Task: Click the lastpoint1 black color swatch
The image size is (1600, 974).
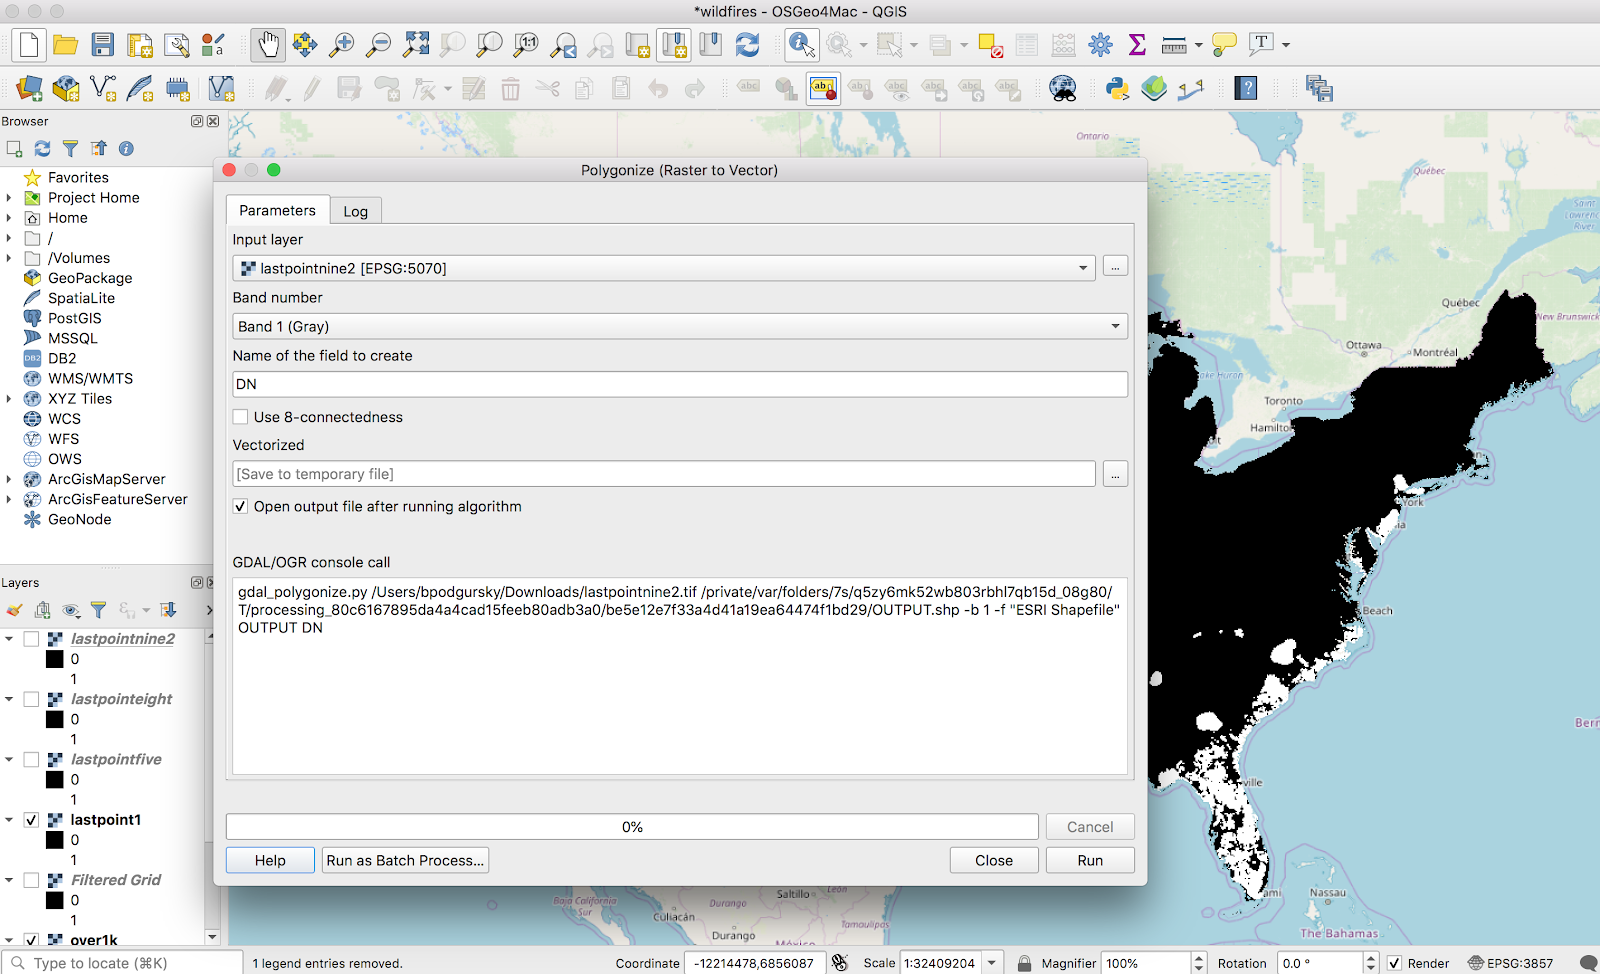Action: pyautogui.click(x=55, y=840)
